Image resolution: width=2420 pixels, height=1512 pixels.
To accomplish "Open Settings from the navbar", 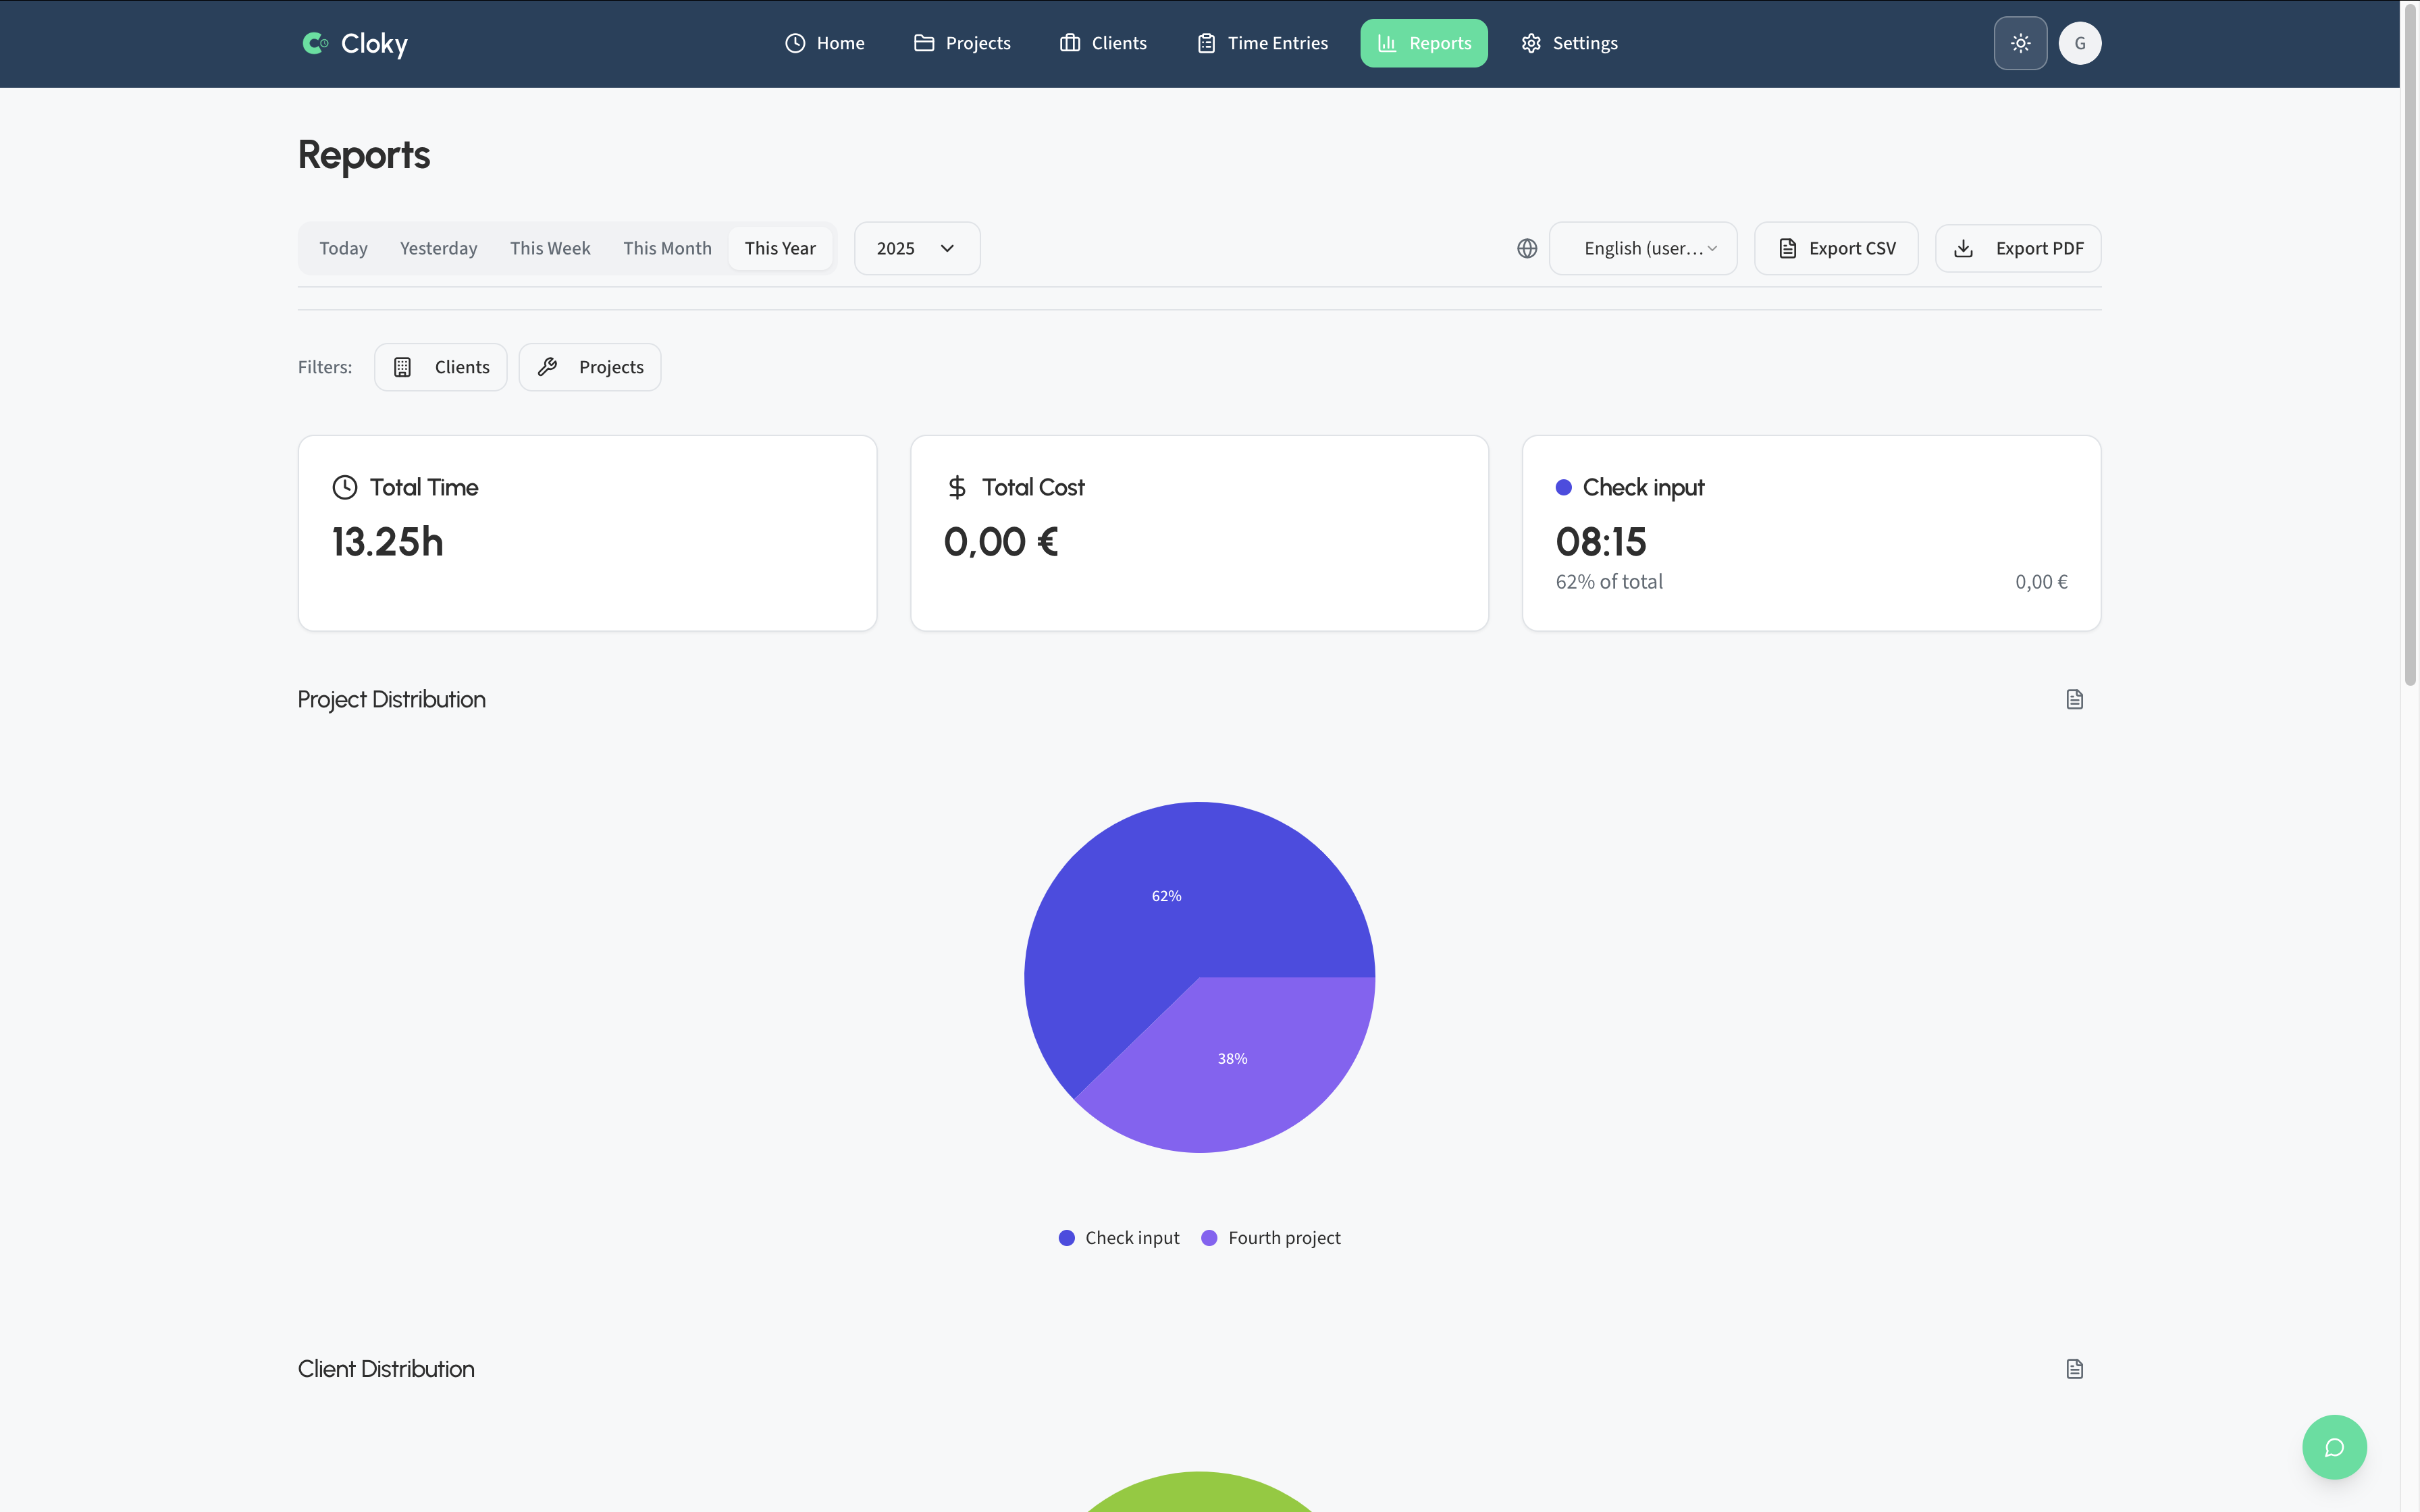I will pyautogui.click(x=1569, y=43).
